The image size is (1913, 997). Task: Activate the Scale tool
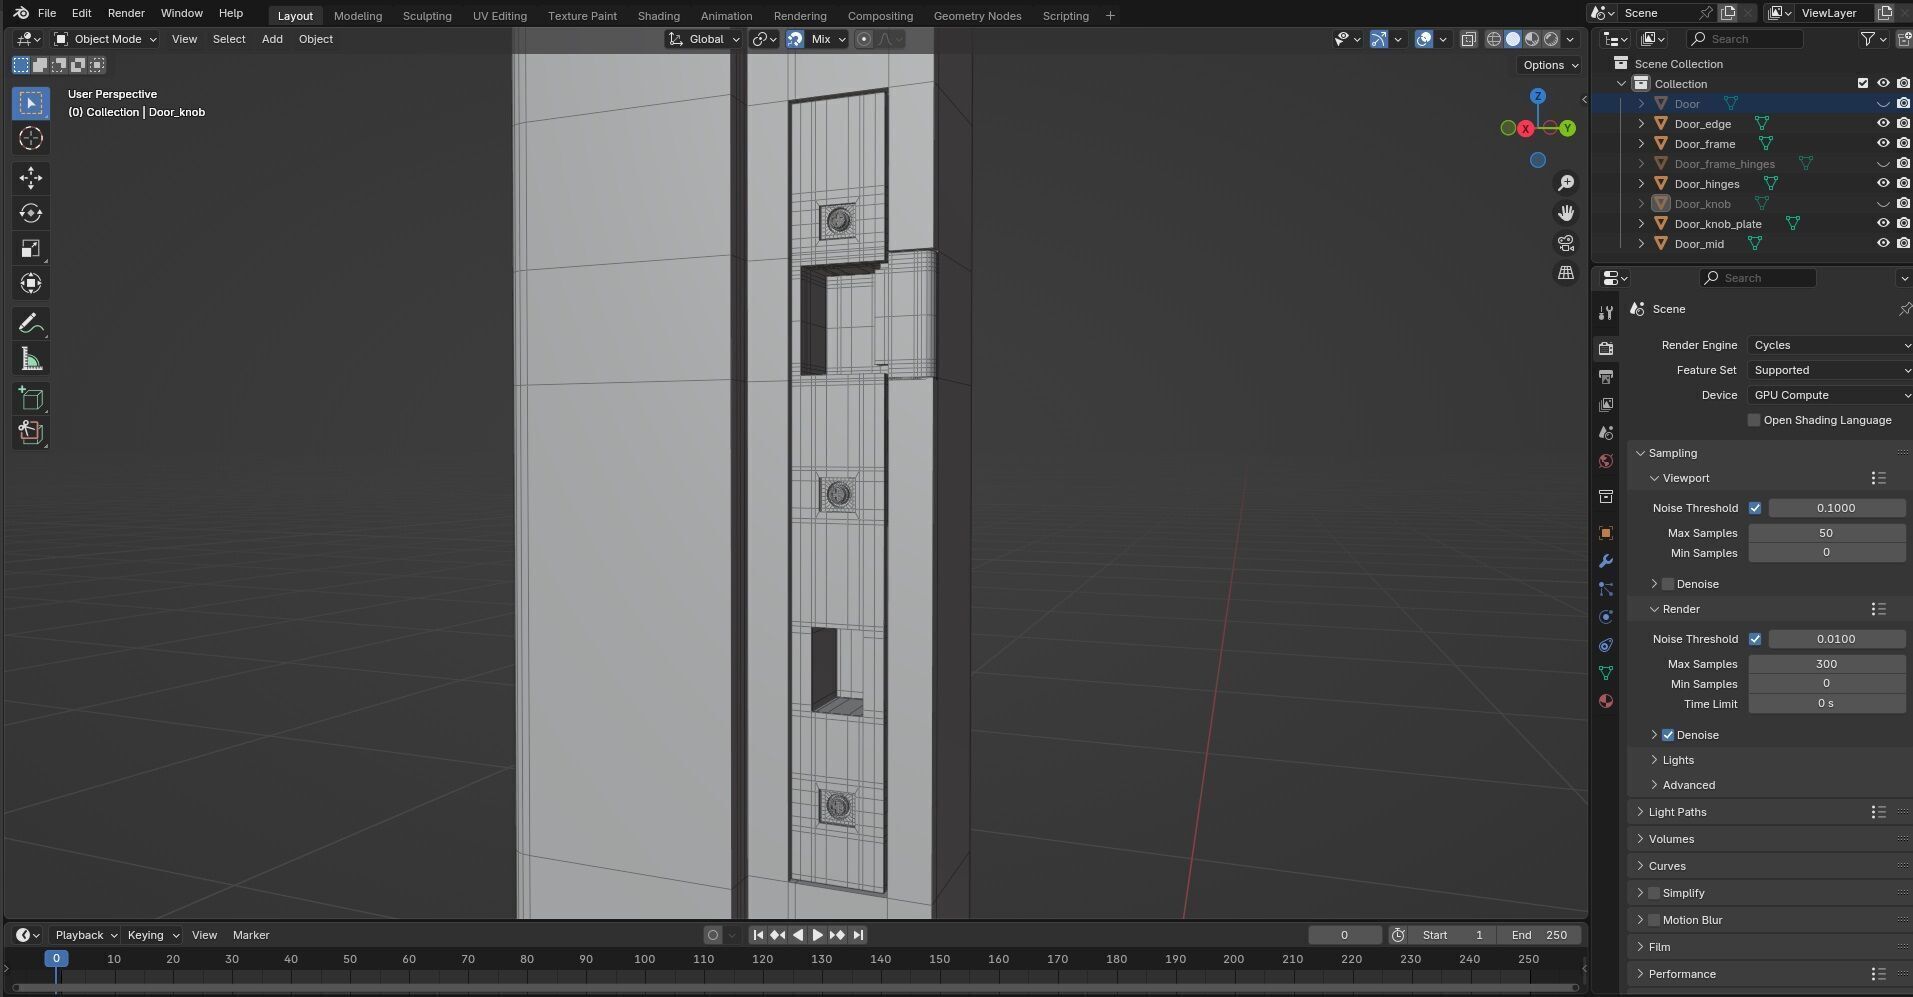tap(31, 249)
